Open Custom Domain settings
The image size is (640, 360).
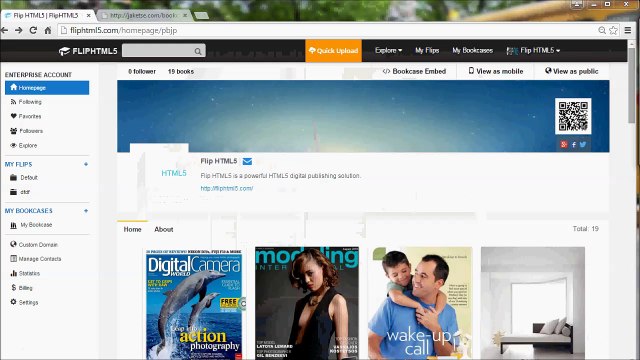click(34, 244)
